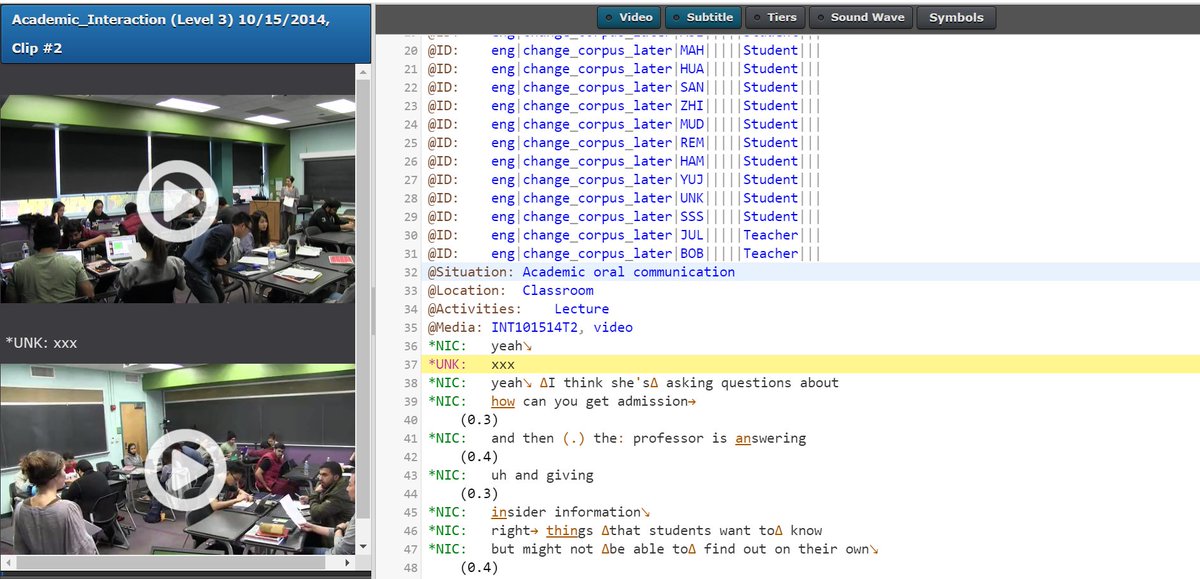Click the pause line '(0.4)' at line 48
Viewport: 1200px width, 579px height.
point(479,568)
